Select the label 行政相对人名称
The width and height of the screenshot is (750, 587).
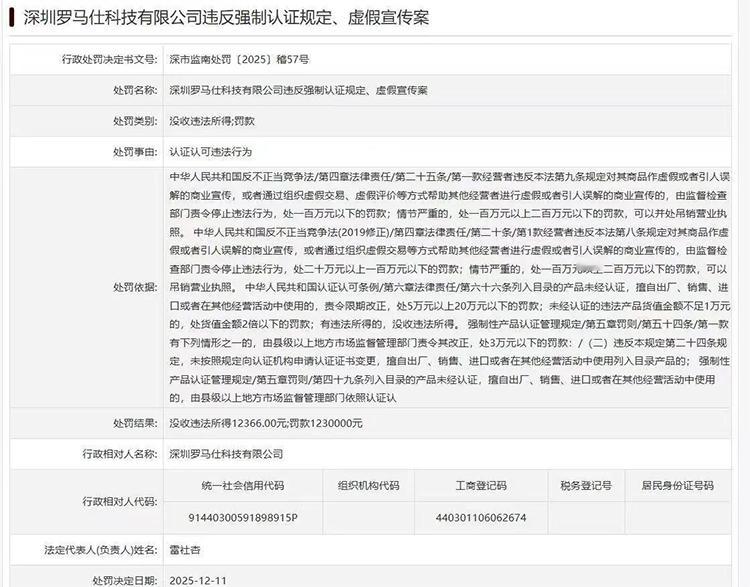(x=120, y=454)
